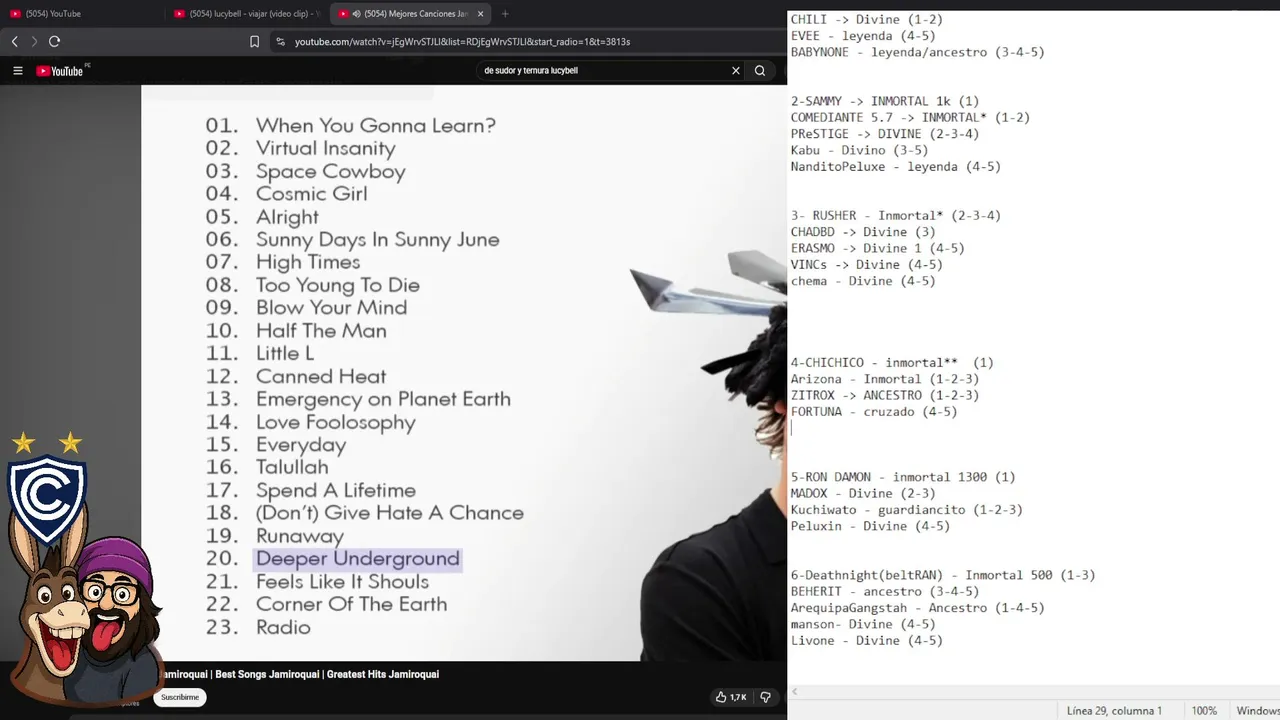The width and height of the screenshot is (1280, 720).
Task: Click Notepad 100% zoom level indicator
Action: [x=1204, y=711]
